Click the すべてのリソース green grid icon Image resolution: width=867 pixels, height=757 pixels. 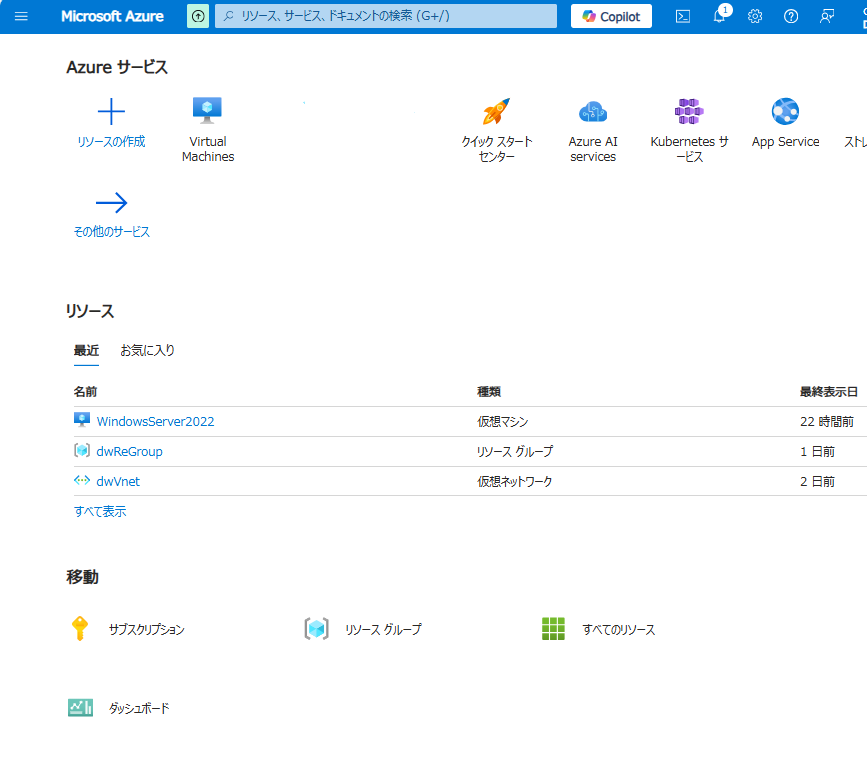553,629
